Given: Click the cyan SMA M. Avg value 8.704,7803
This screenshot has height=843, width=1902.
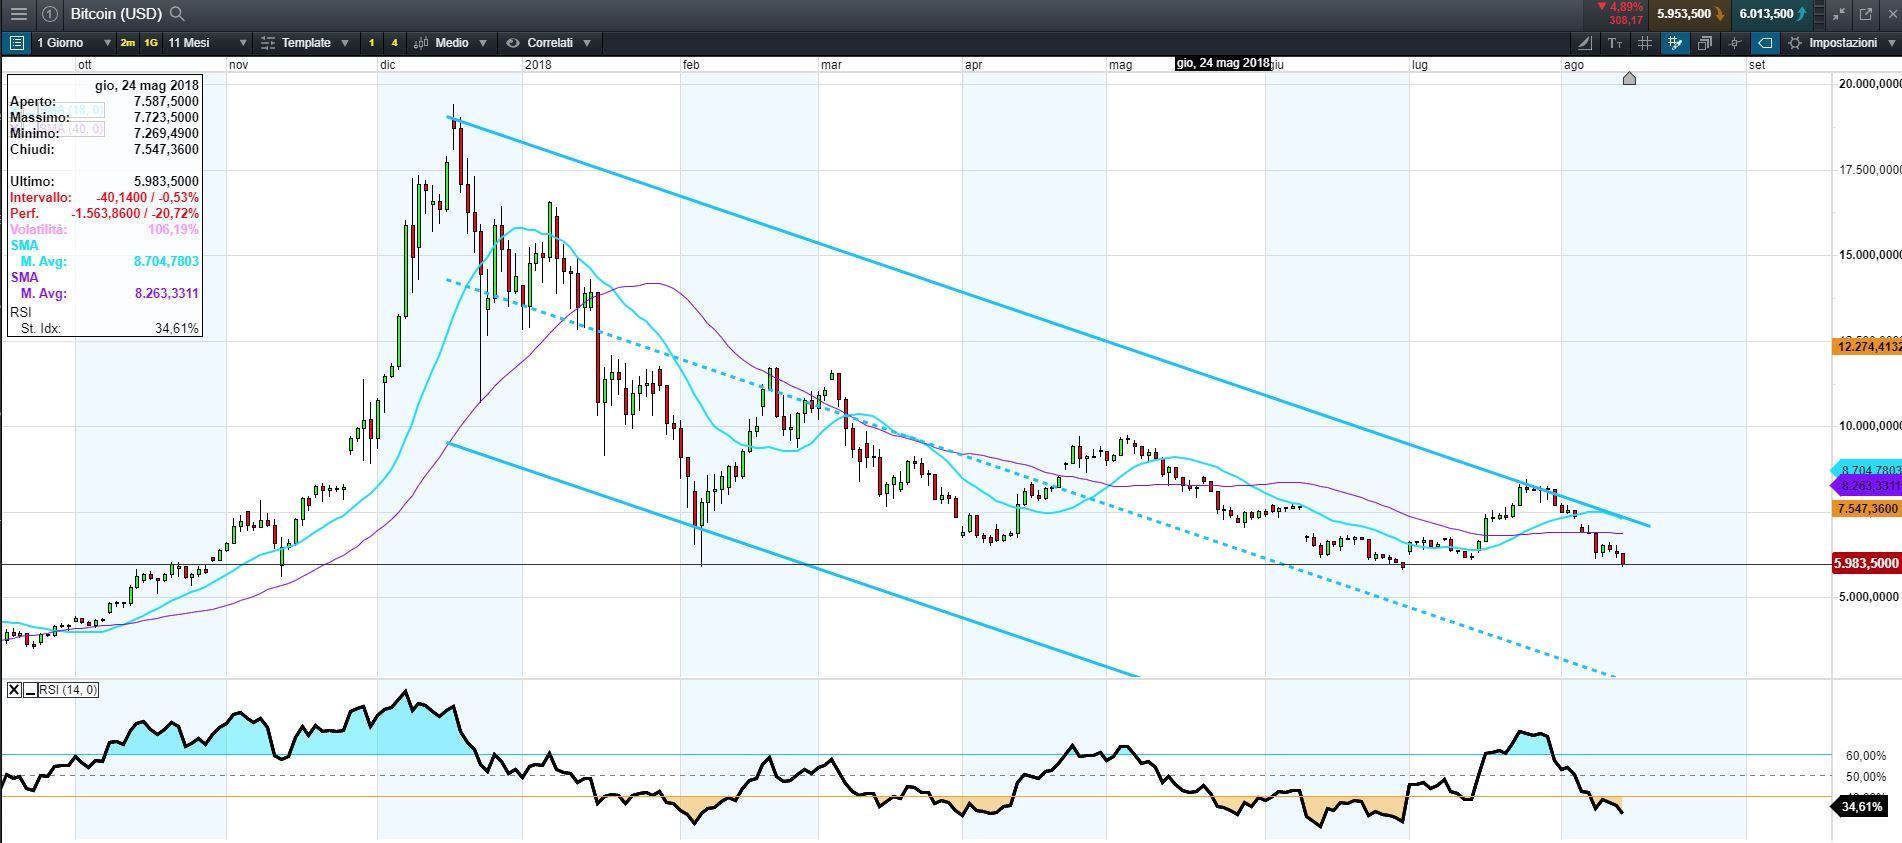Looking at the screenshot, I should (x=166, y=261).
